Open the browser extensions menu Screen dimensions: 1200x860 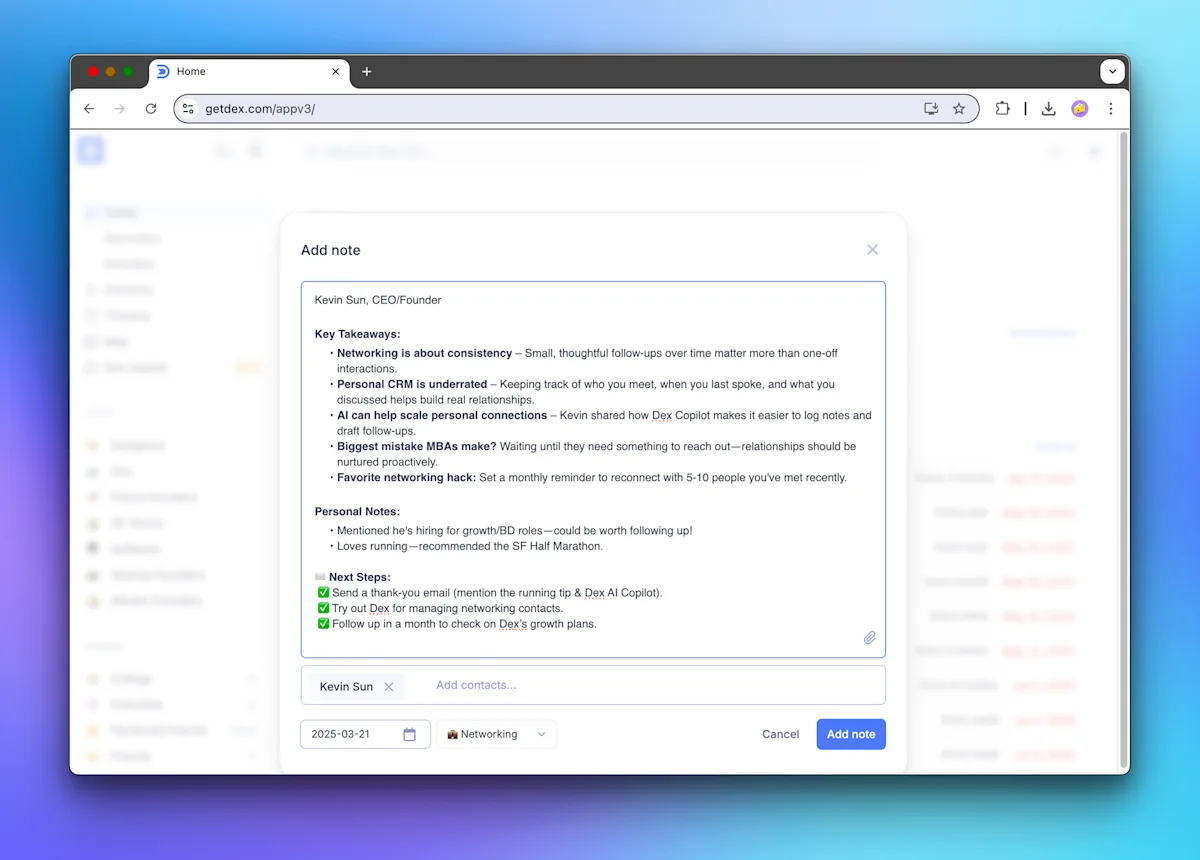(x=1002, y=109)
